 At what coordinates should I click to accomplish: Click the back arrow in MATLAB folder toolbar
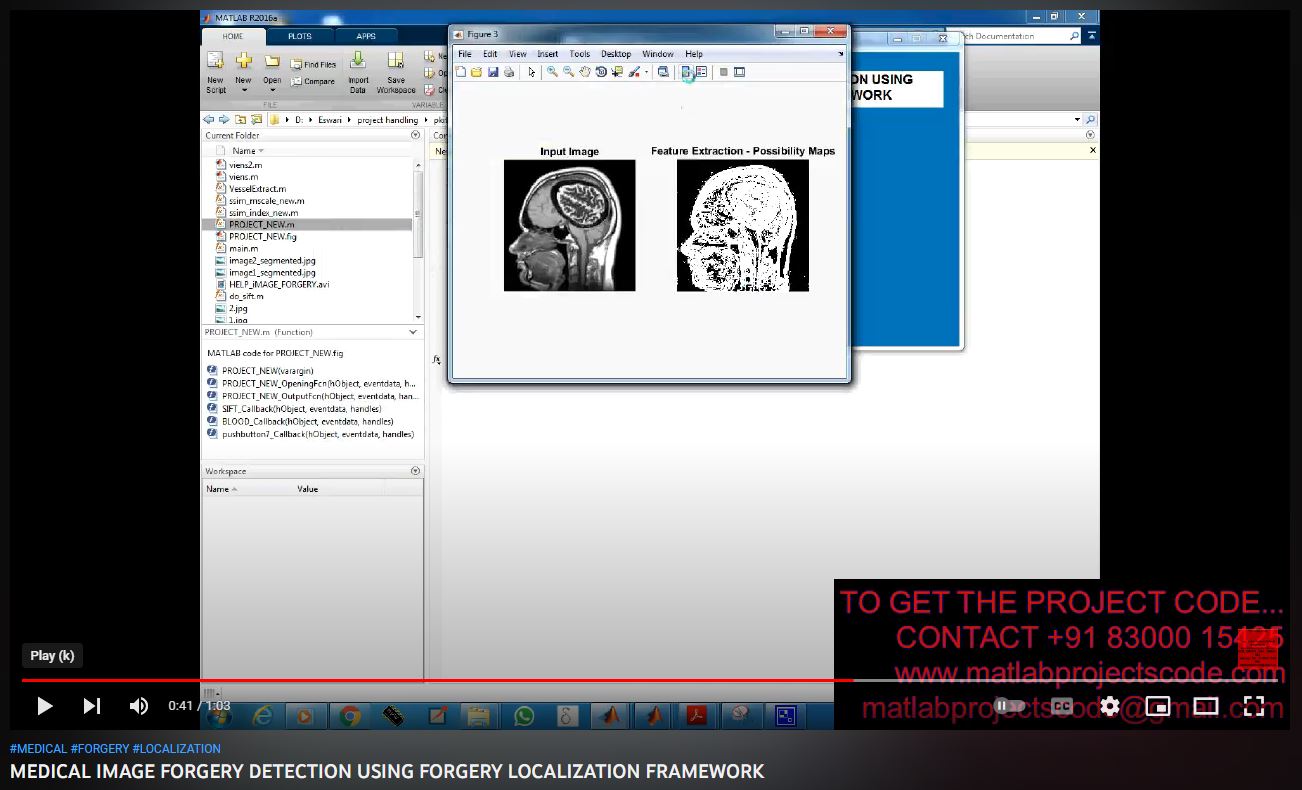(209, 120)
